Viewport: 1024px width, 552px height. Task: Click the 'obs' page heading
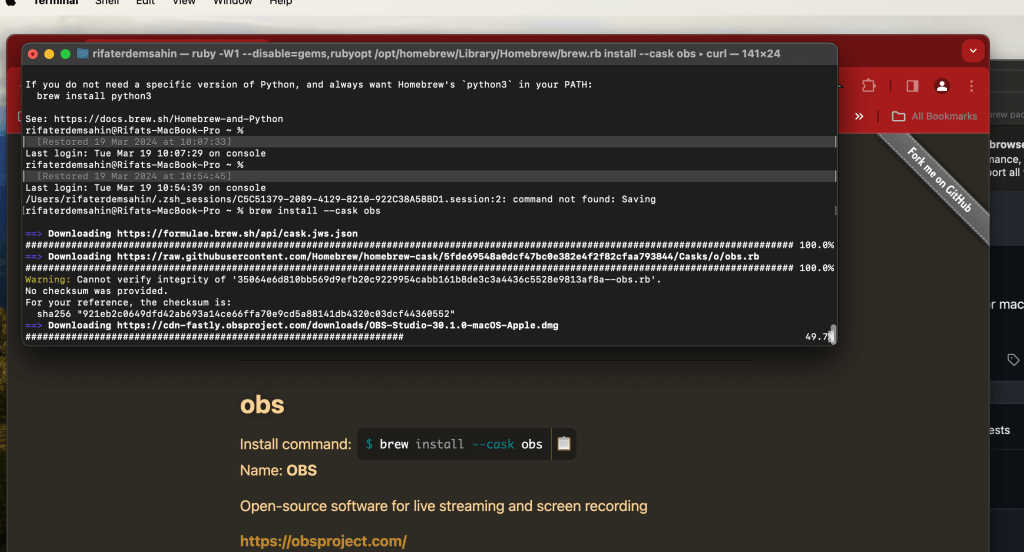tap(262, 404)
